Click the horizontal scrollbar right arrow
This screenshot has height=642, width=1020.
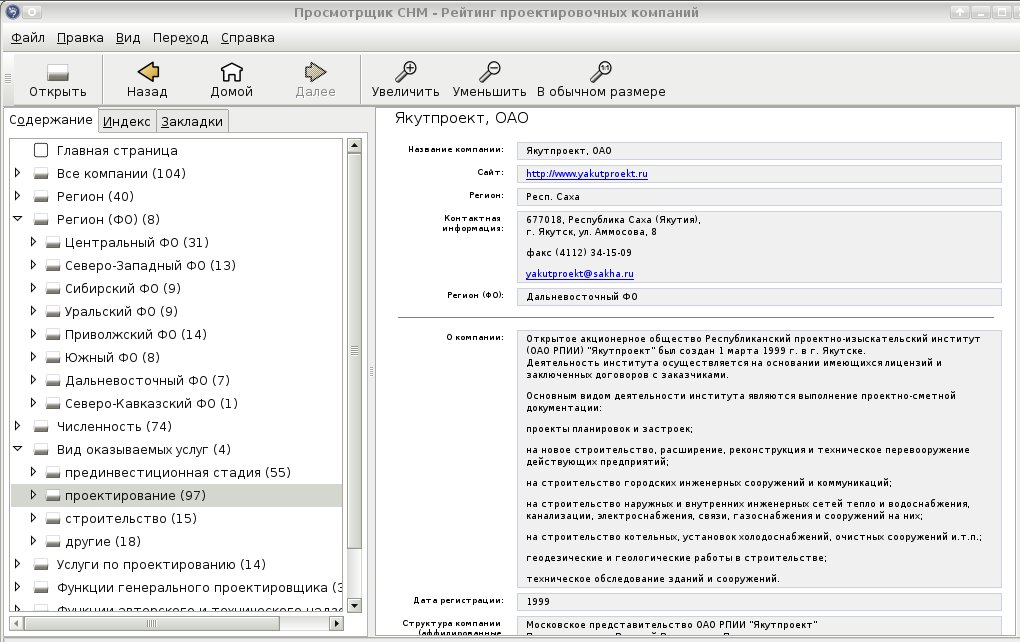point(336,623)
